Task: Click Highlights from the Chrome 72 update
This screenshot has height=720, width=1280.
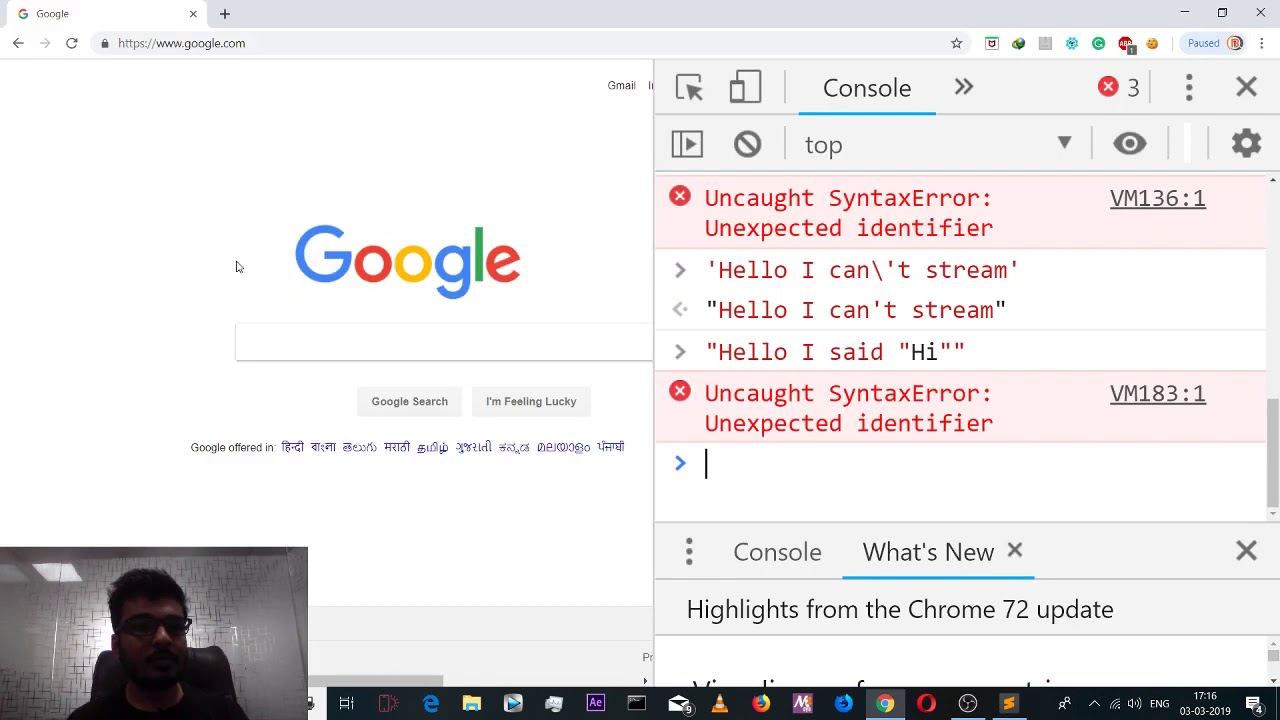Action: click(x=900, y=609)
